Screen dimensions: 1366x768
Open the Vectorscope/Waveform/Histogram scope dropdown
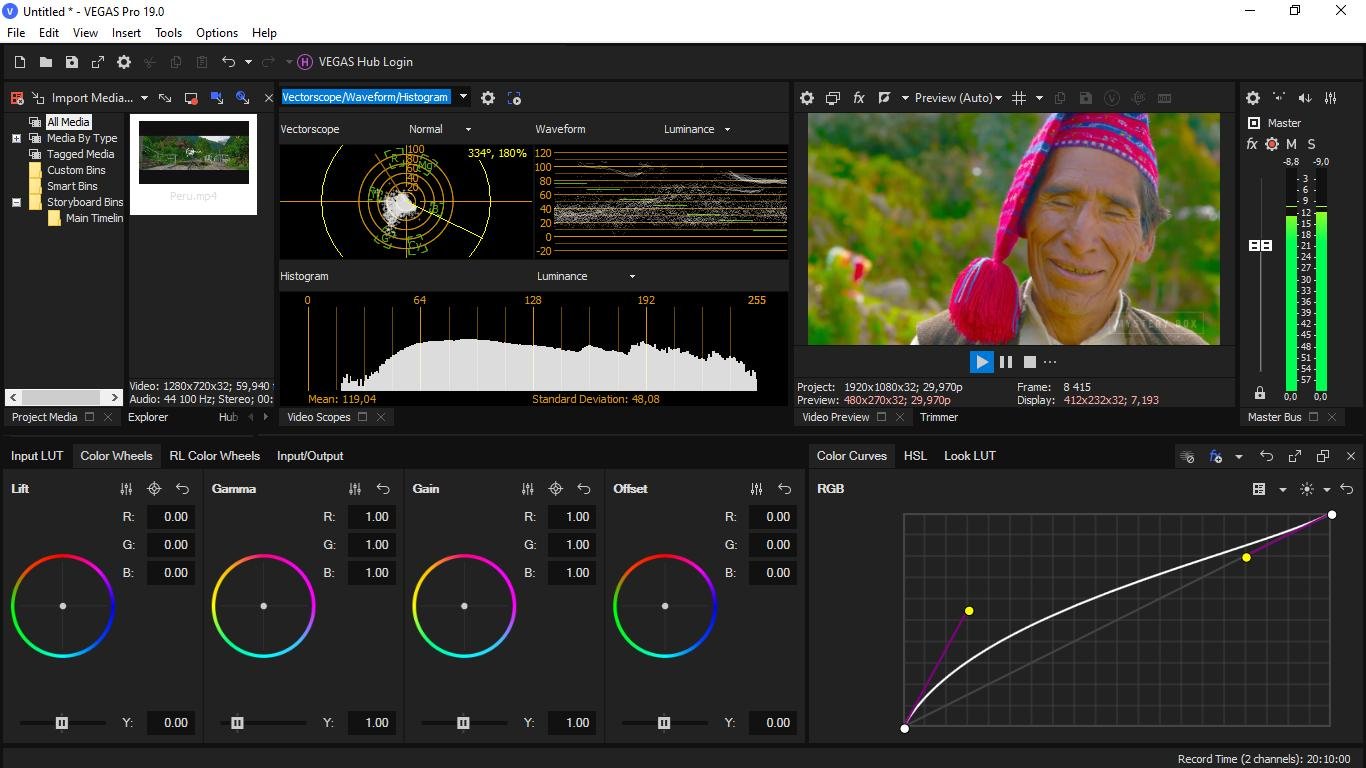(x=463, y=97)
